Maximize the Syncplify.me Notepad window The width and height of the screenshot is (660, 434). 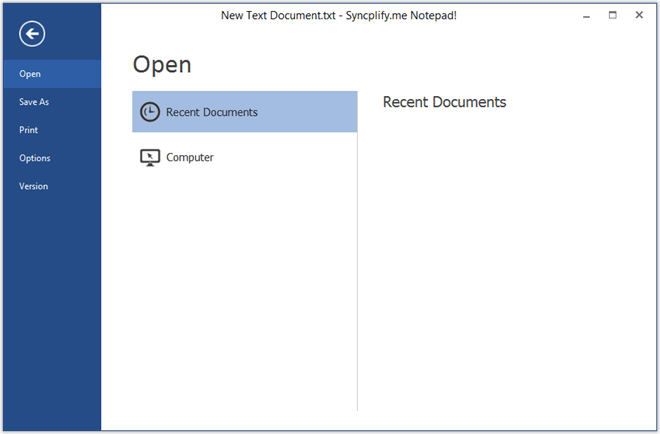[x=613, y=15]
